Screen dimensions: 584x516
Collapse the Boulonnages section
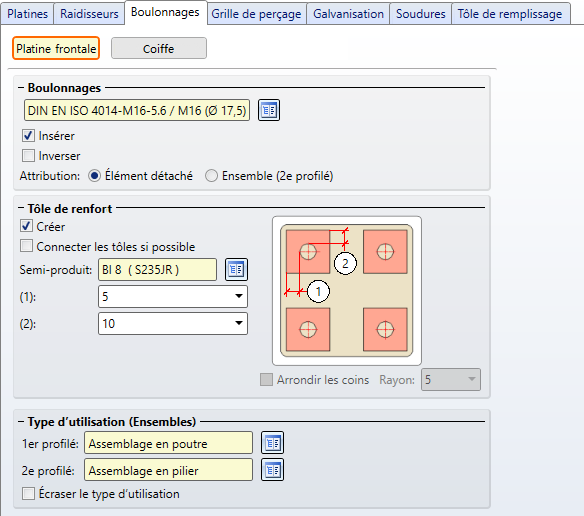[x=21, y=88]
